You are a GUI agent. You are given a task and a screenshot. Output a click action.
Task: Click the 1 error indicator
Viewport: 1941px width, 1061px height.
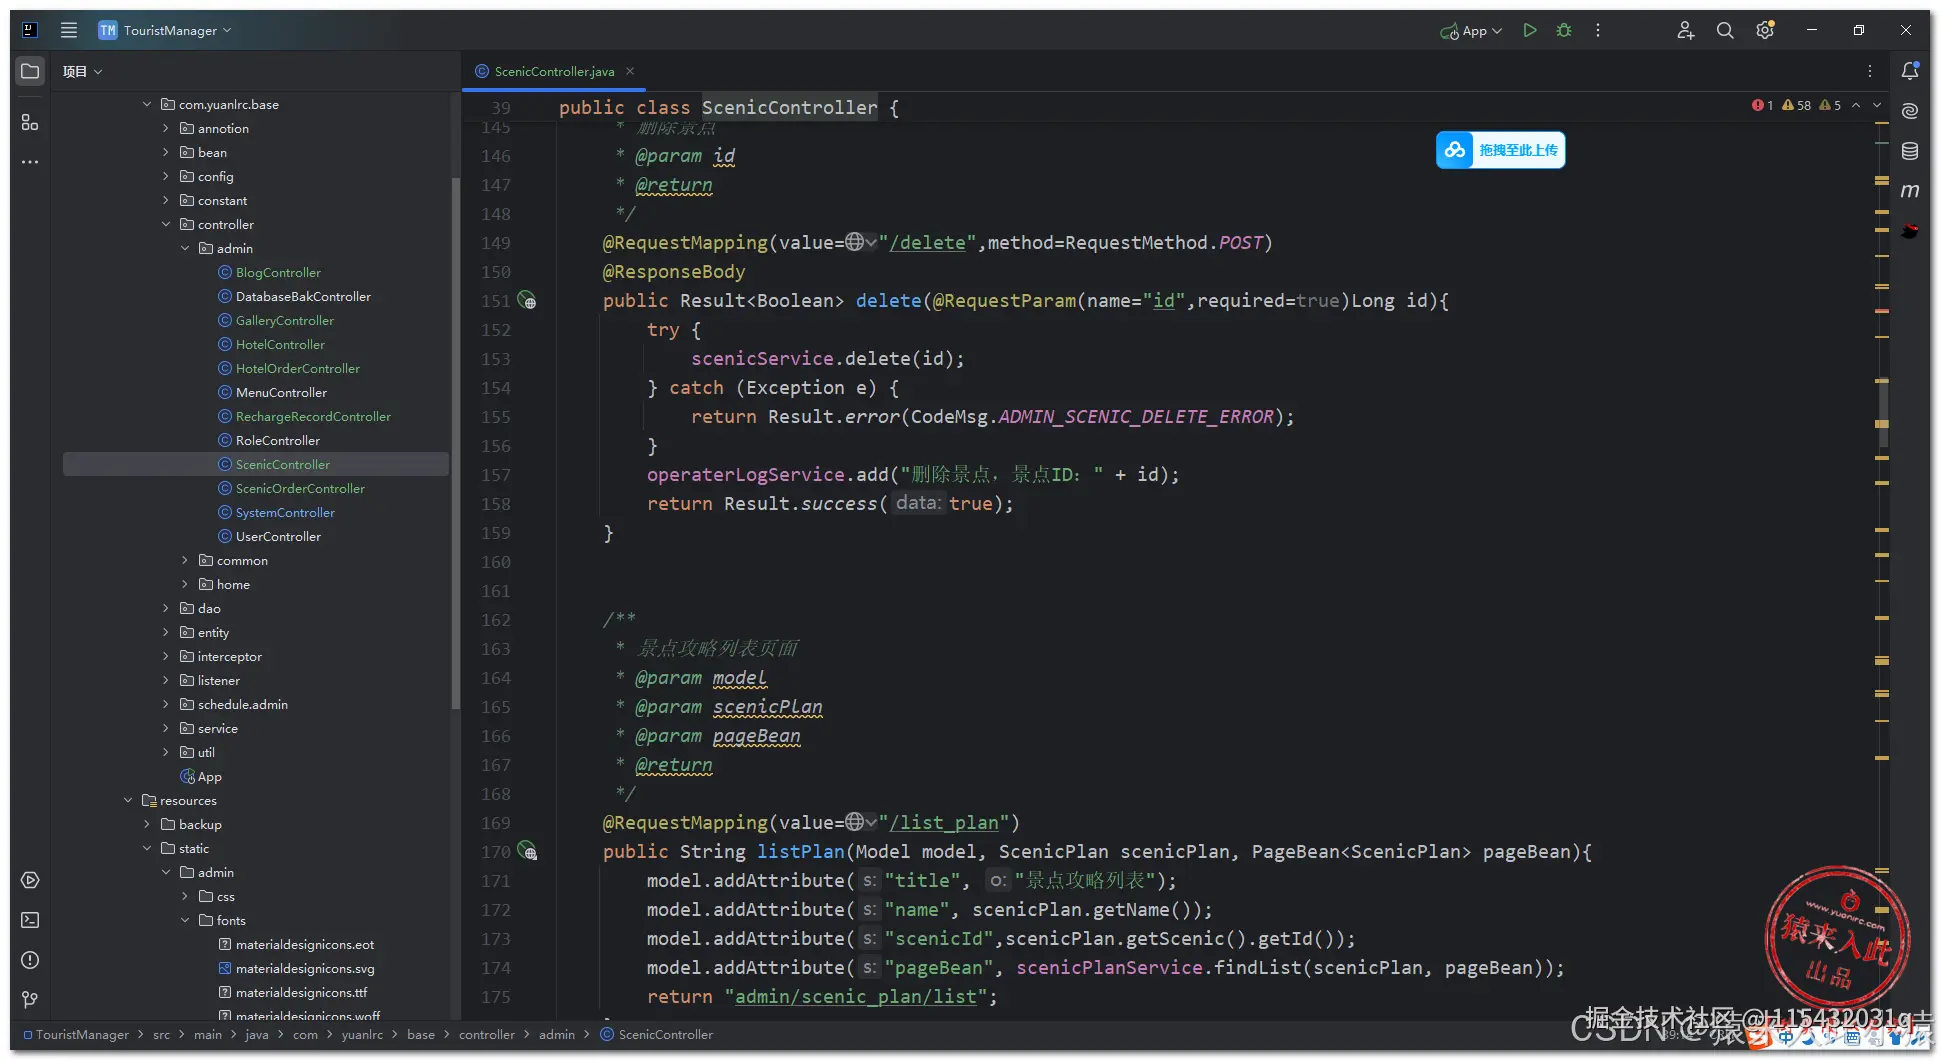[x=1762, y=105]
